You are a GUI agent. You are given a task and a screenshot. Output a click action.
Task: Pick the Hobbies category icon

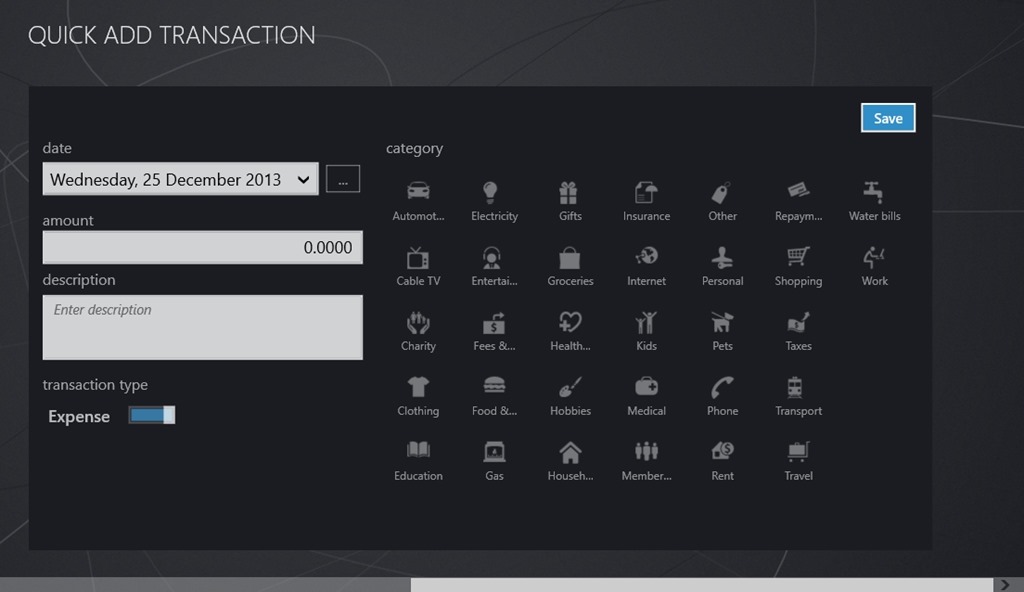pyautogui.click(x=570, y=387)
